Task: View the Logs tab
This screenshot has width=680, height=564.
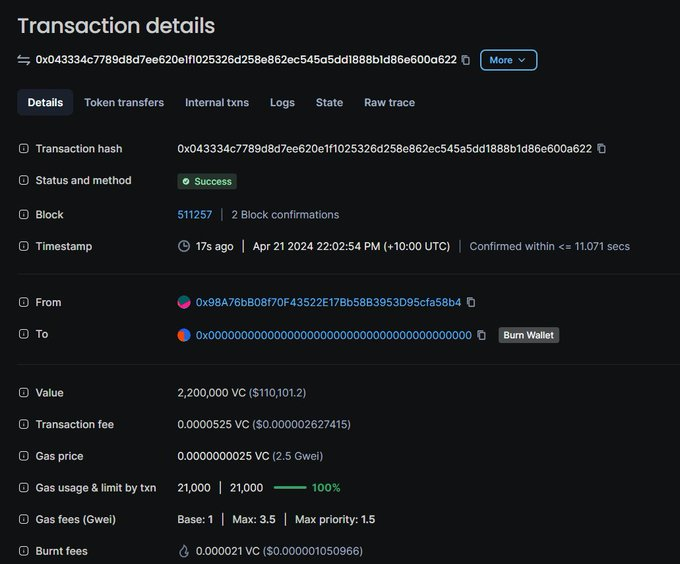Action: 282,102
